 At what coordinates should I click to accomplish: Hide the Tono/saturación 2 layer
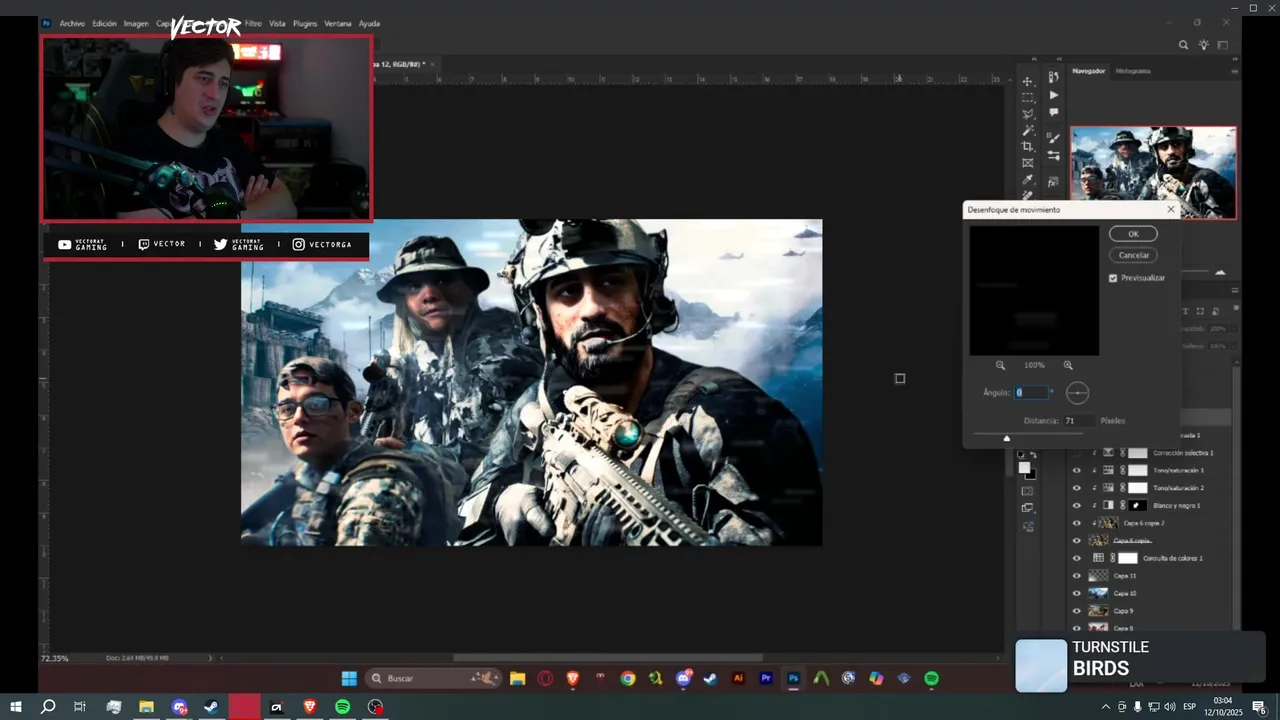tap(1077, 488)
